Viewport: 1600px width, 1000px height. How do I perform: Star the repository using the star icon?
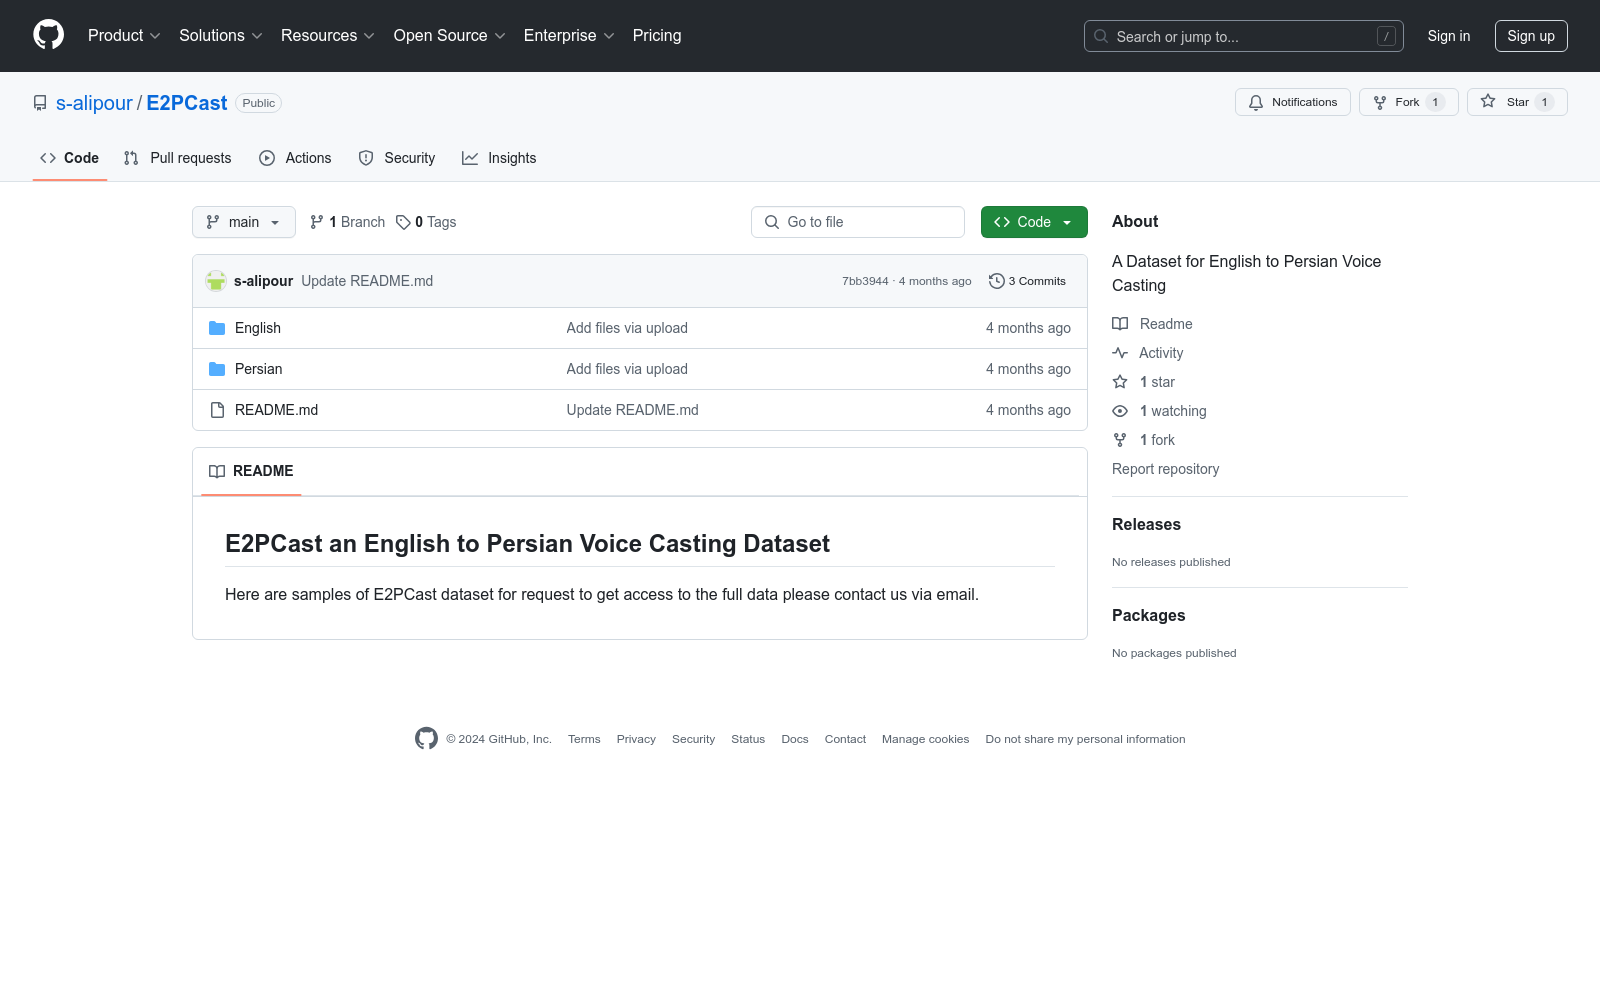coord(1488,102)
